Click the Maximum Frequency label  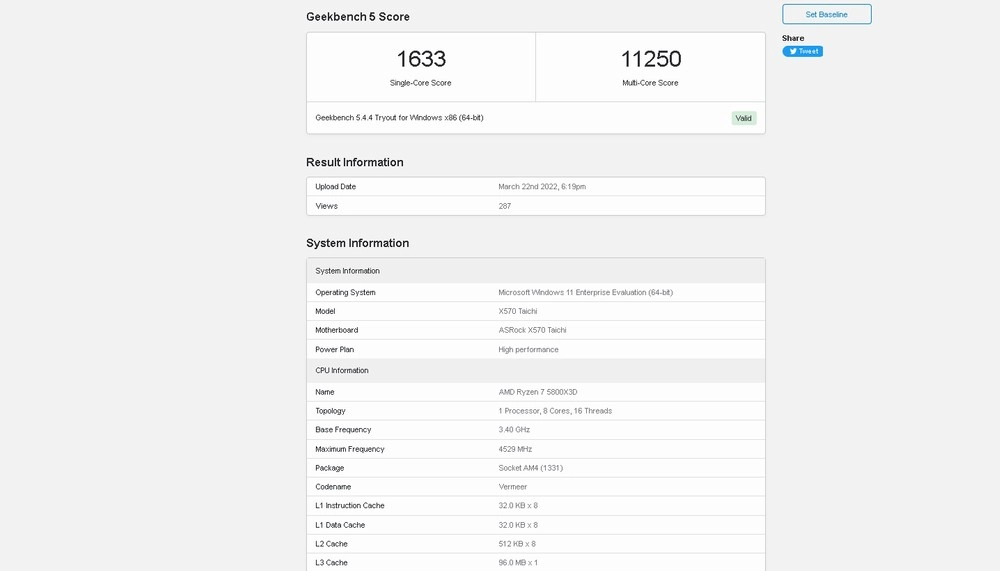pos(349,449)
